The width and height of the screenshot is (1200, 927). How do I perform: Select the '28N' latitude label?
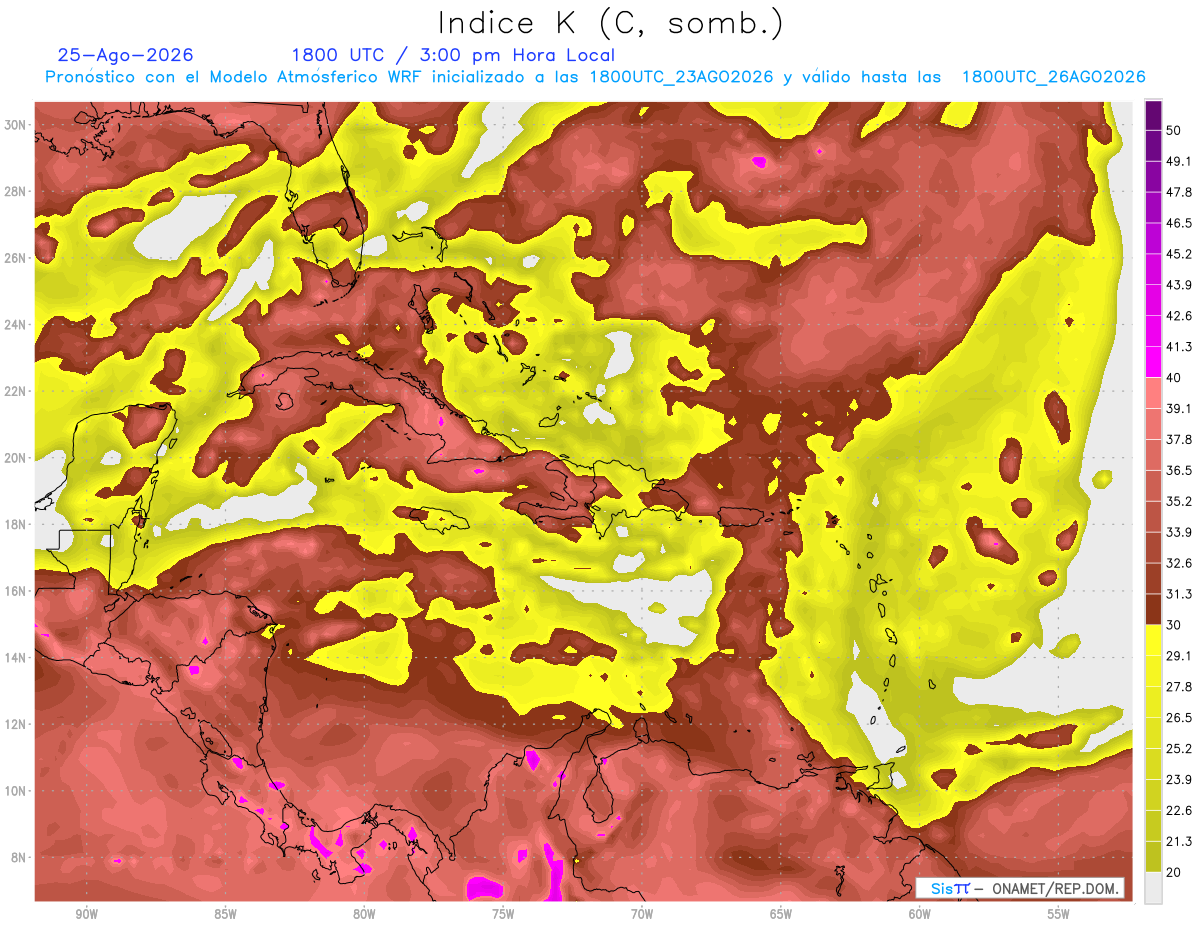pos(15,191)
